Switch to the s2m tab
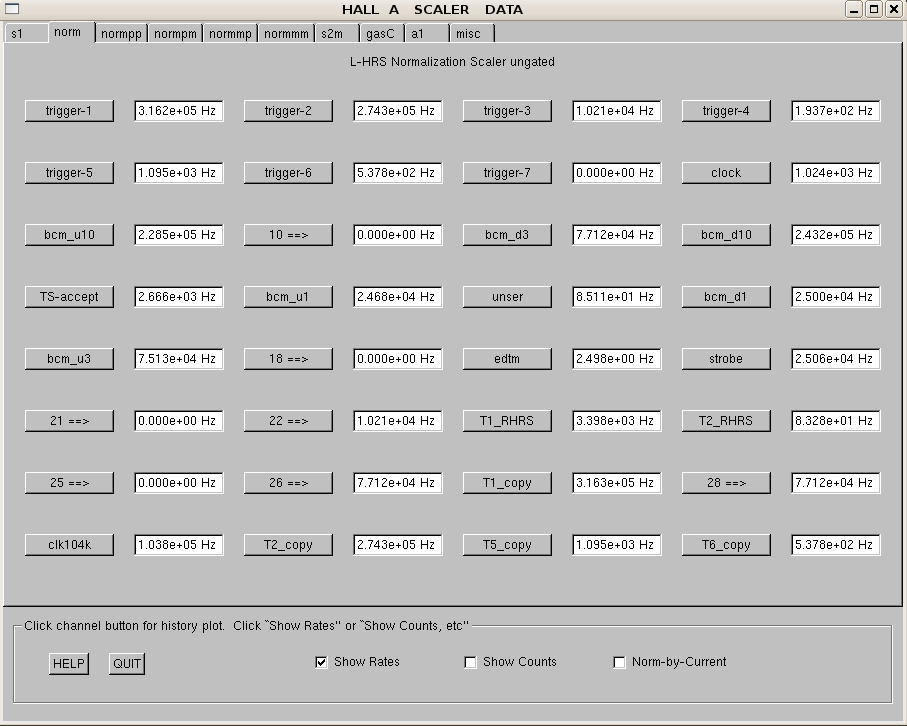Viewport: 907px width, 726px height. [337, 34]
